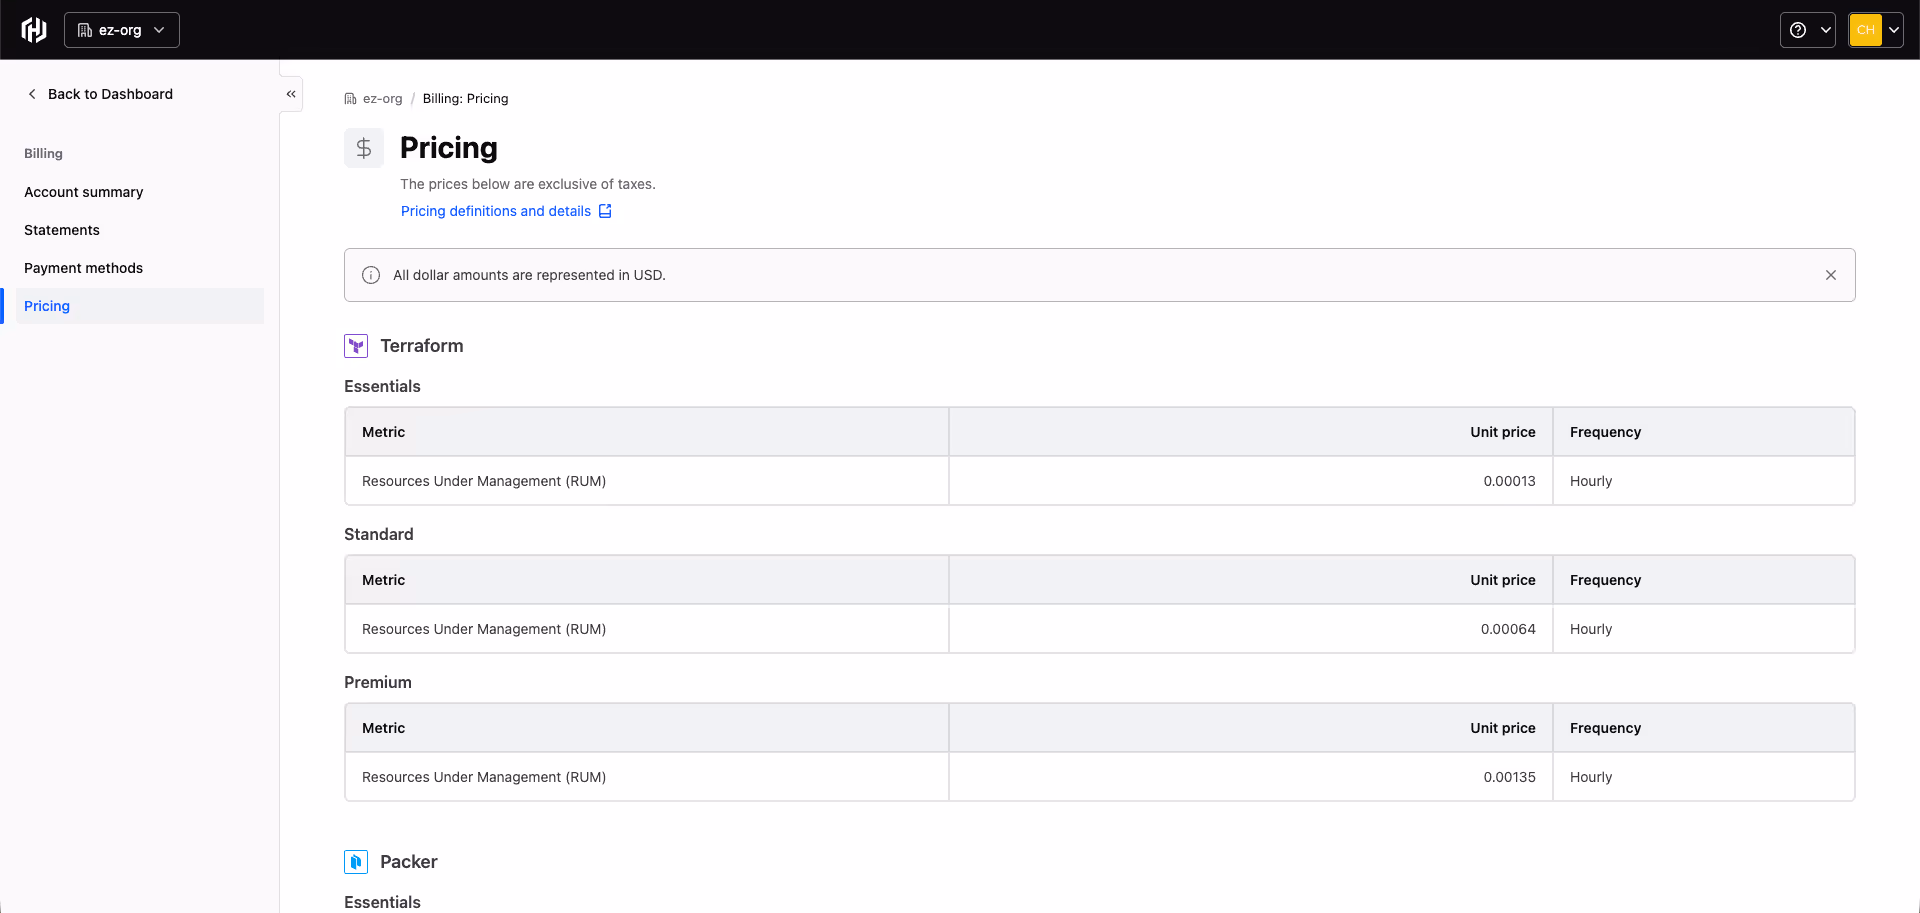
Task: Navigate back using Back to Dashboard
Action: pos(110,93)
